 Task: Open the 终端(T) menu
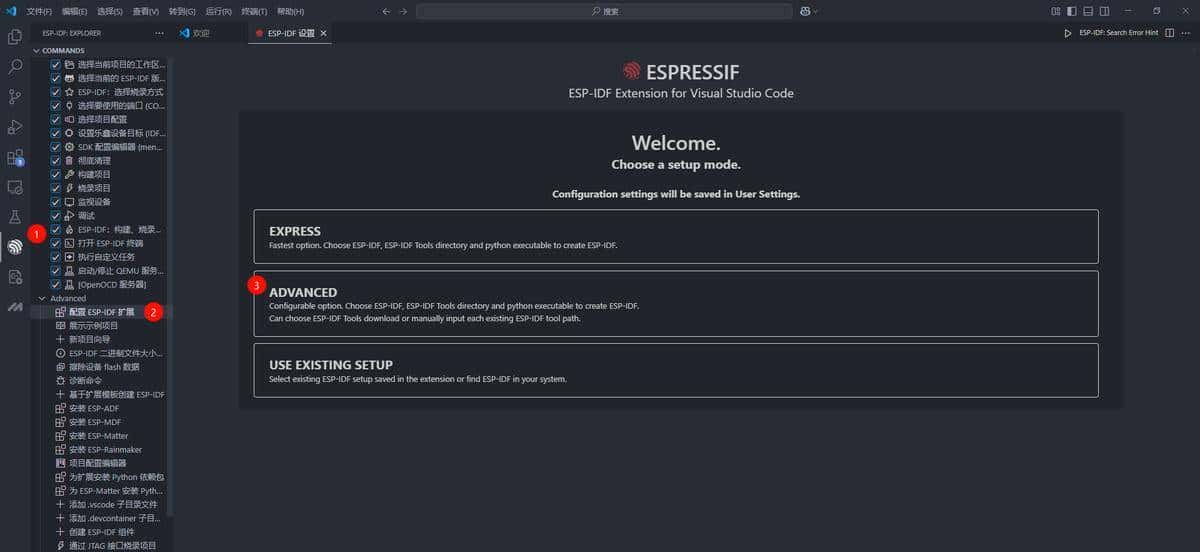tap(254, 11)
